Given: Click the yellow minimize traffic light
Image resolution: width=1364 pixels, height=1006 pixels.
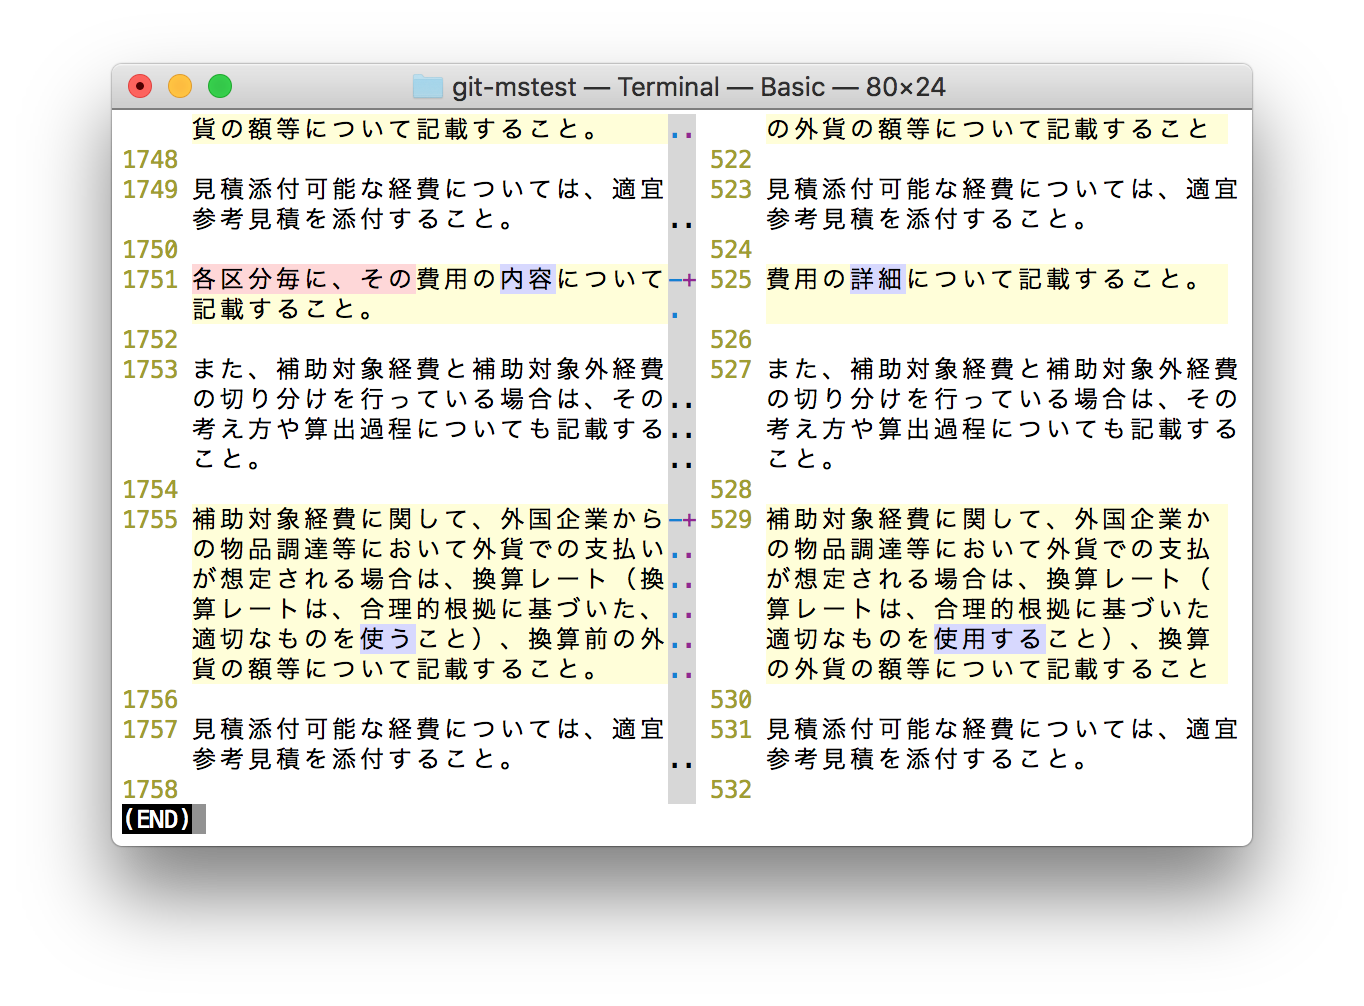Looking at the screenshot, I should pos(180,87).
